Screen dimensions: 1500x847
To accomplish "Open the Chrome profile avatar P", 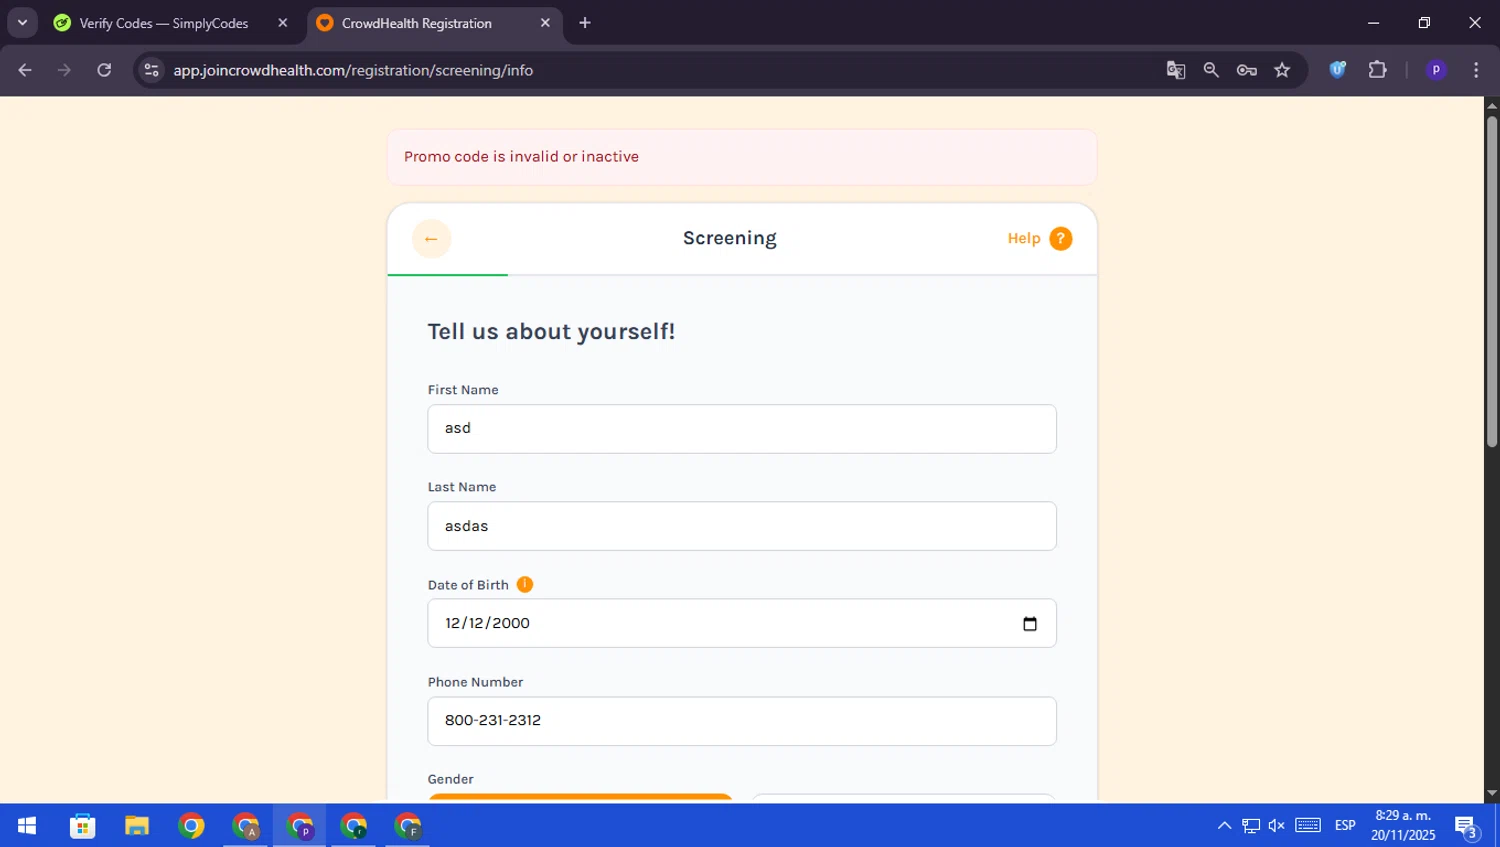I will (x=1436, y=70).
